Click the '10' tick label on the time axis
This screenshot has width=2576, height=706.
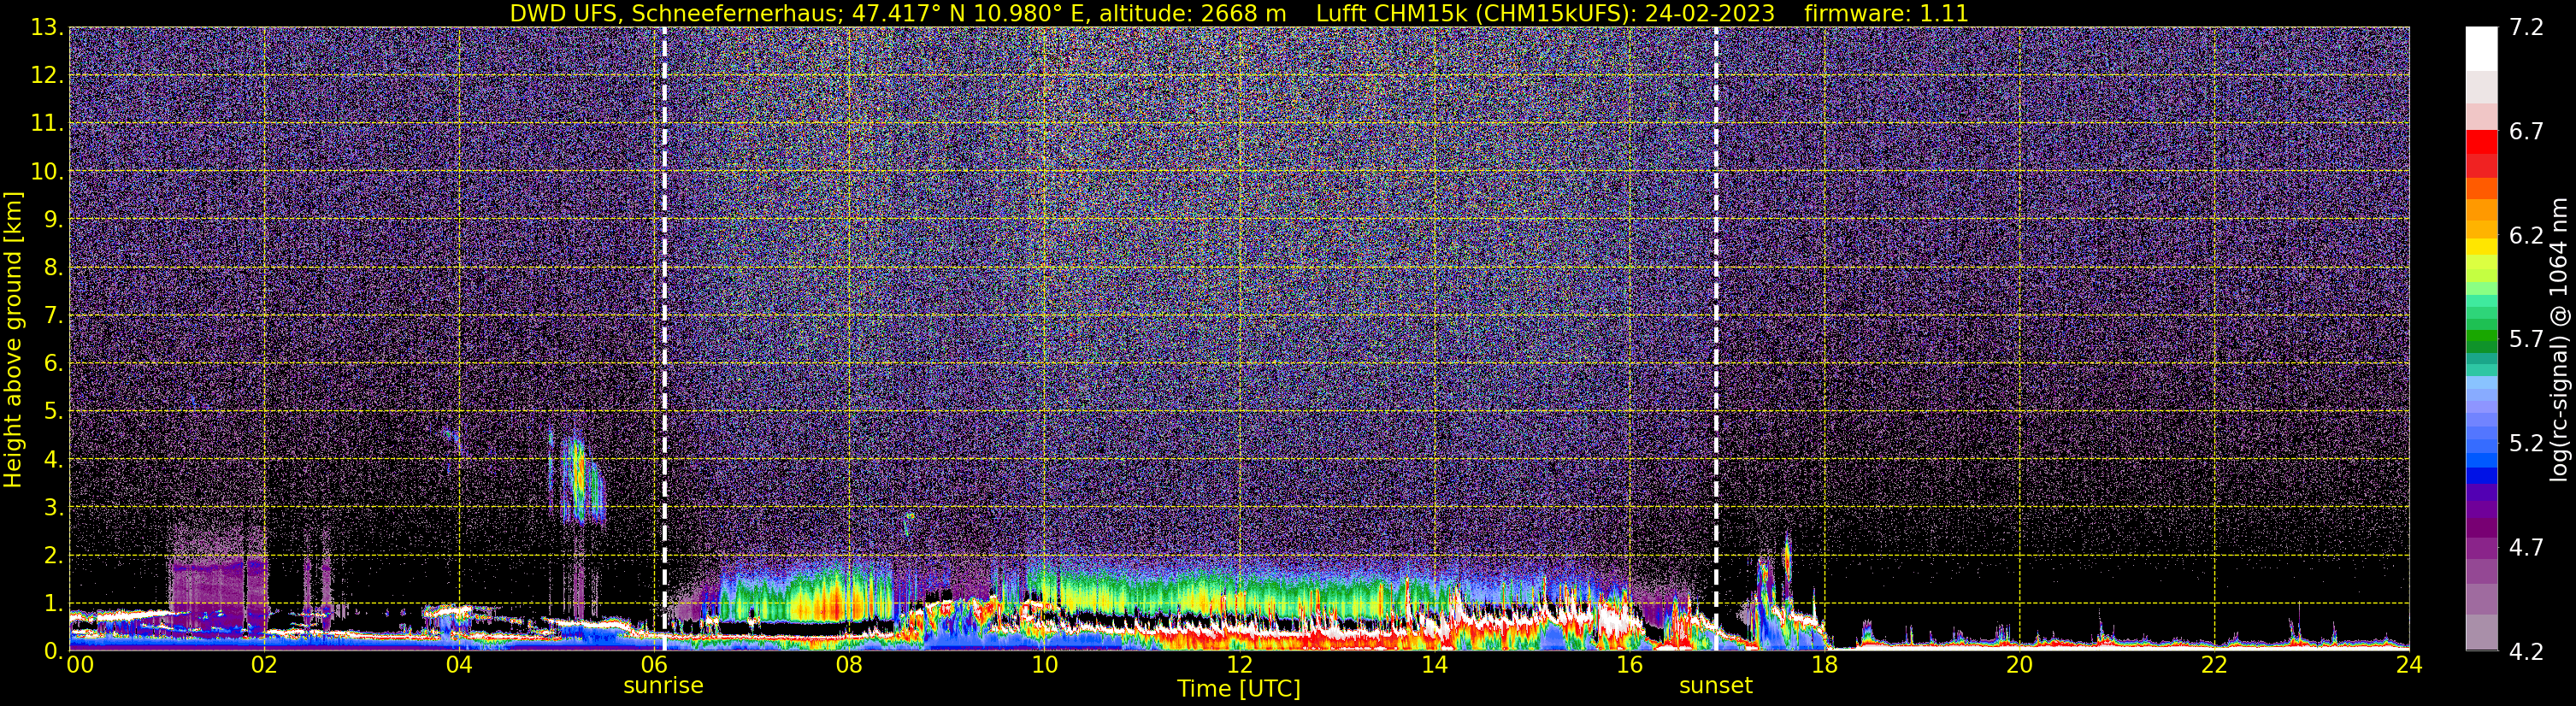1044,665
